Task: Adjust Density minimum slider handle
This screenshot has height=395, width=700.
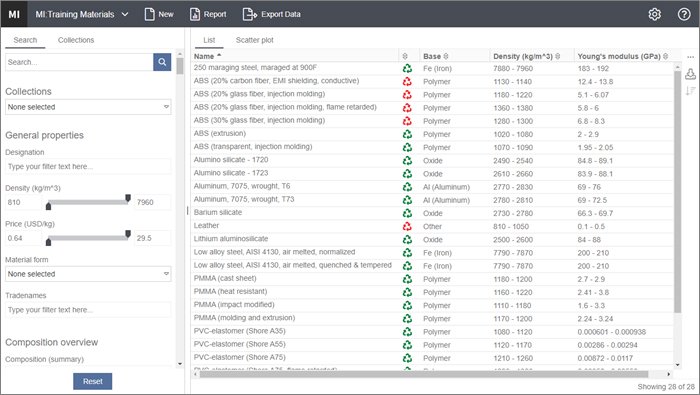Action: coord(49,206)
